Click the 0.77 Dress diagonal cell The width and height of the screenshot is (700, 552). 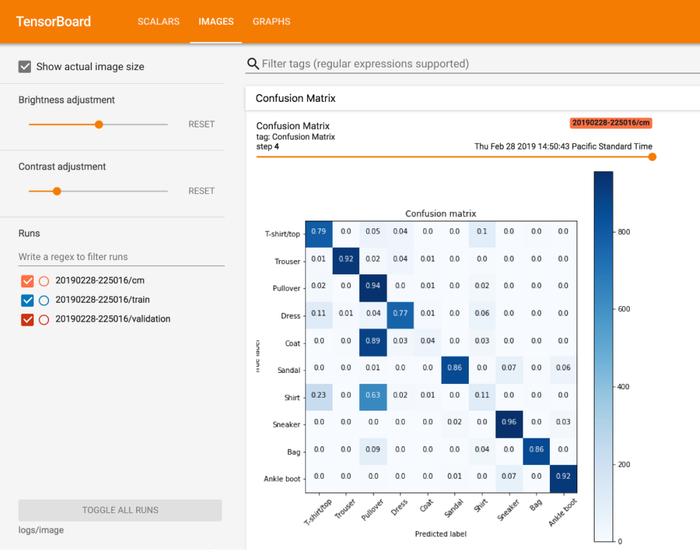[x=400, y=315]
